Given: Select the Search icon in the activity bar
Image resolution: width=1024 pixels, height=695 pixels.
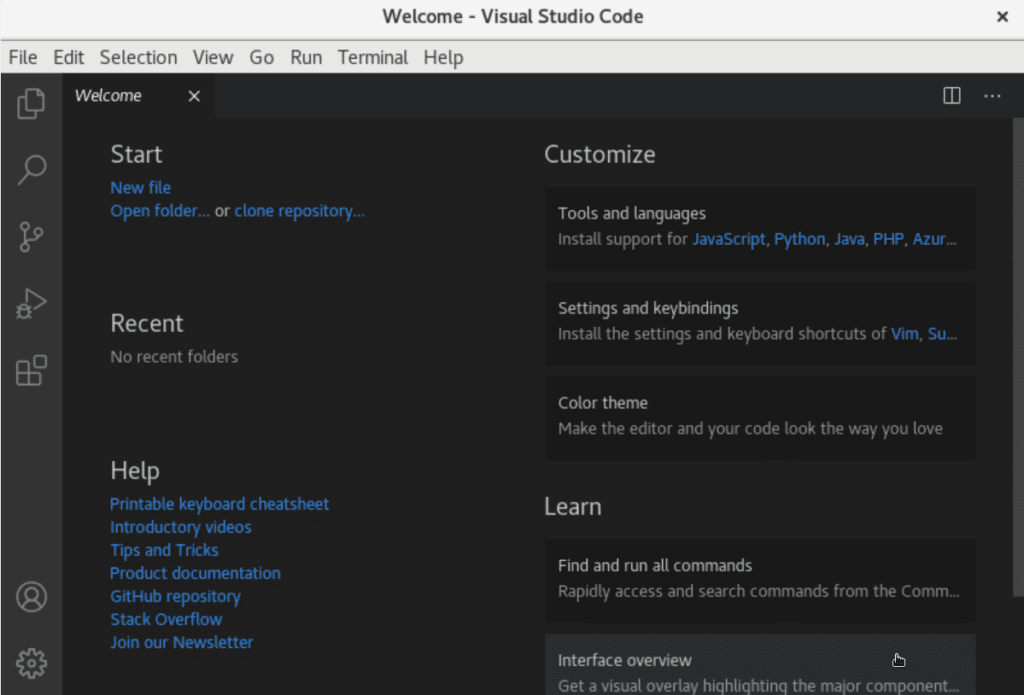Looking at the screenshot, I should click(x=31, y=170).
